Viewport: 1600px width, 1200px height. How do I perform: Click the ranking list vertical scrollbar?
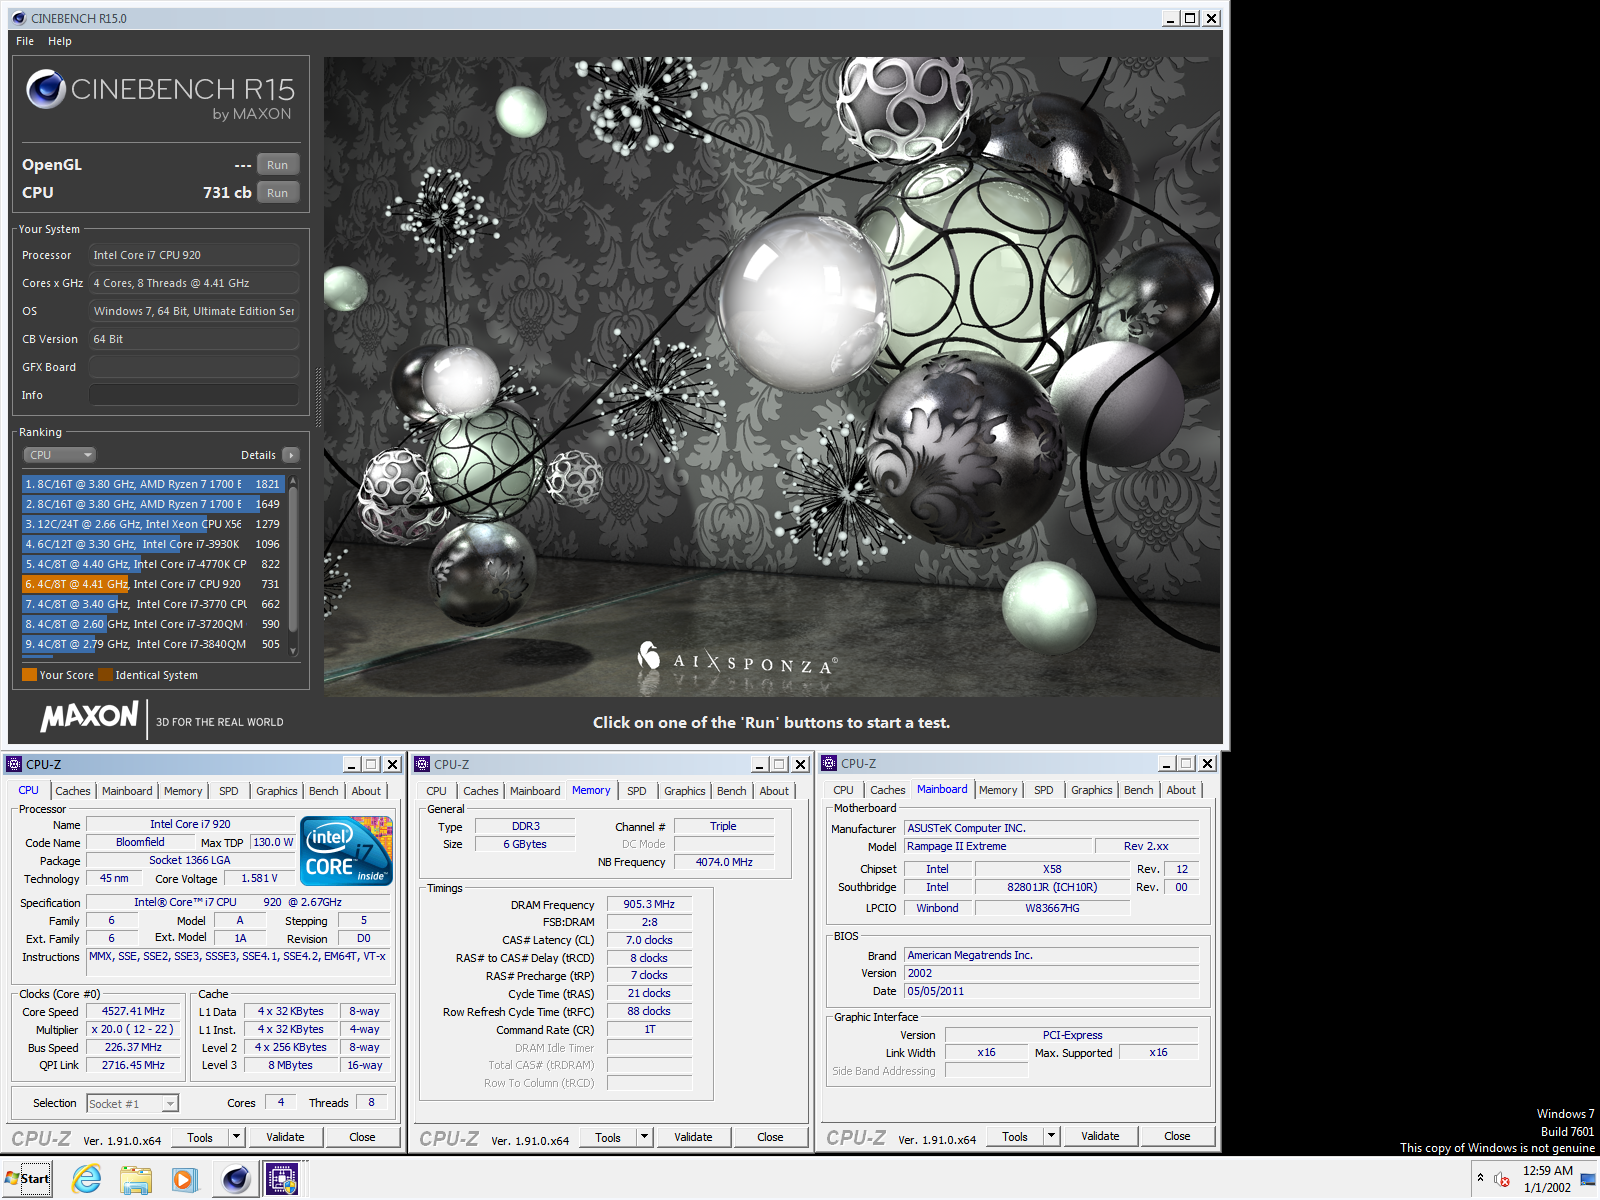coord(293,560)
